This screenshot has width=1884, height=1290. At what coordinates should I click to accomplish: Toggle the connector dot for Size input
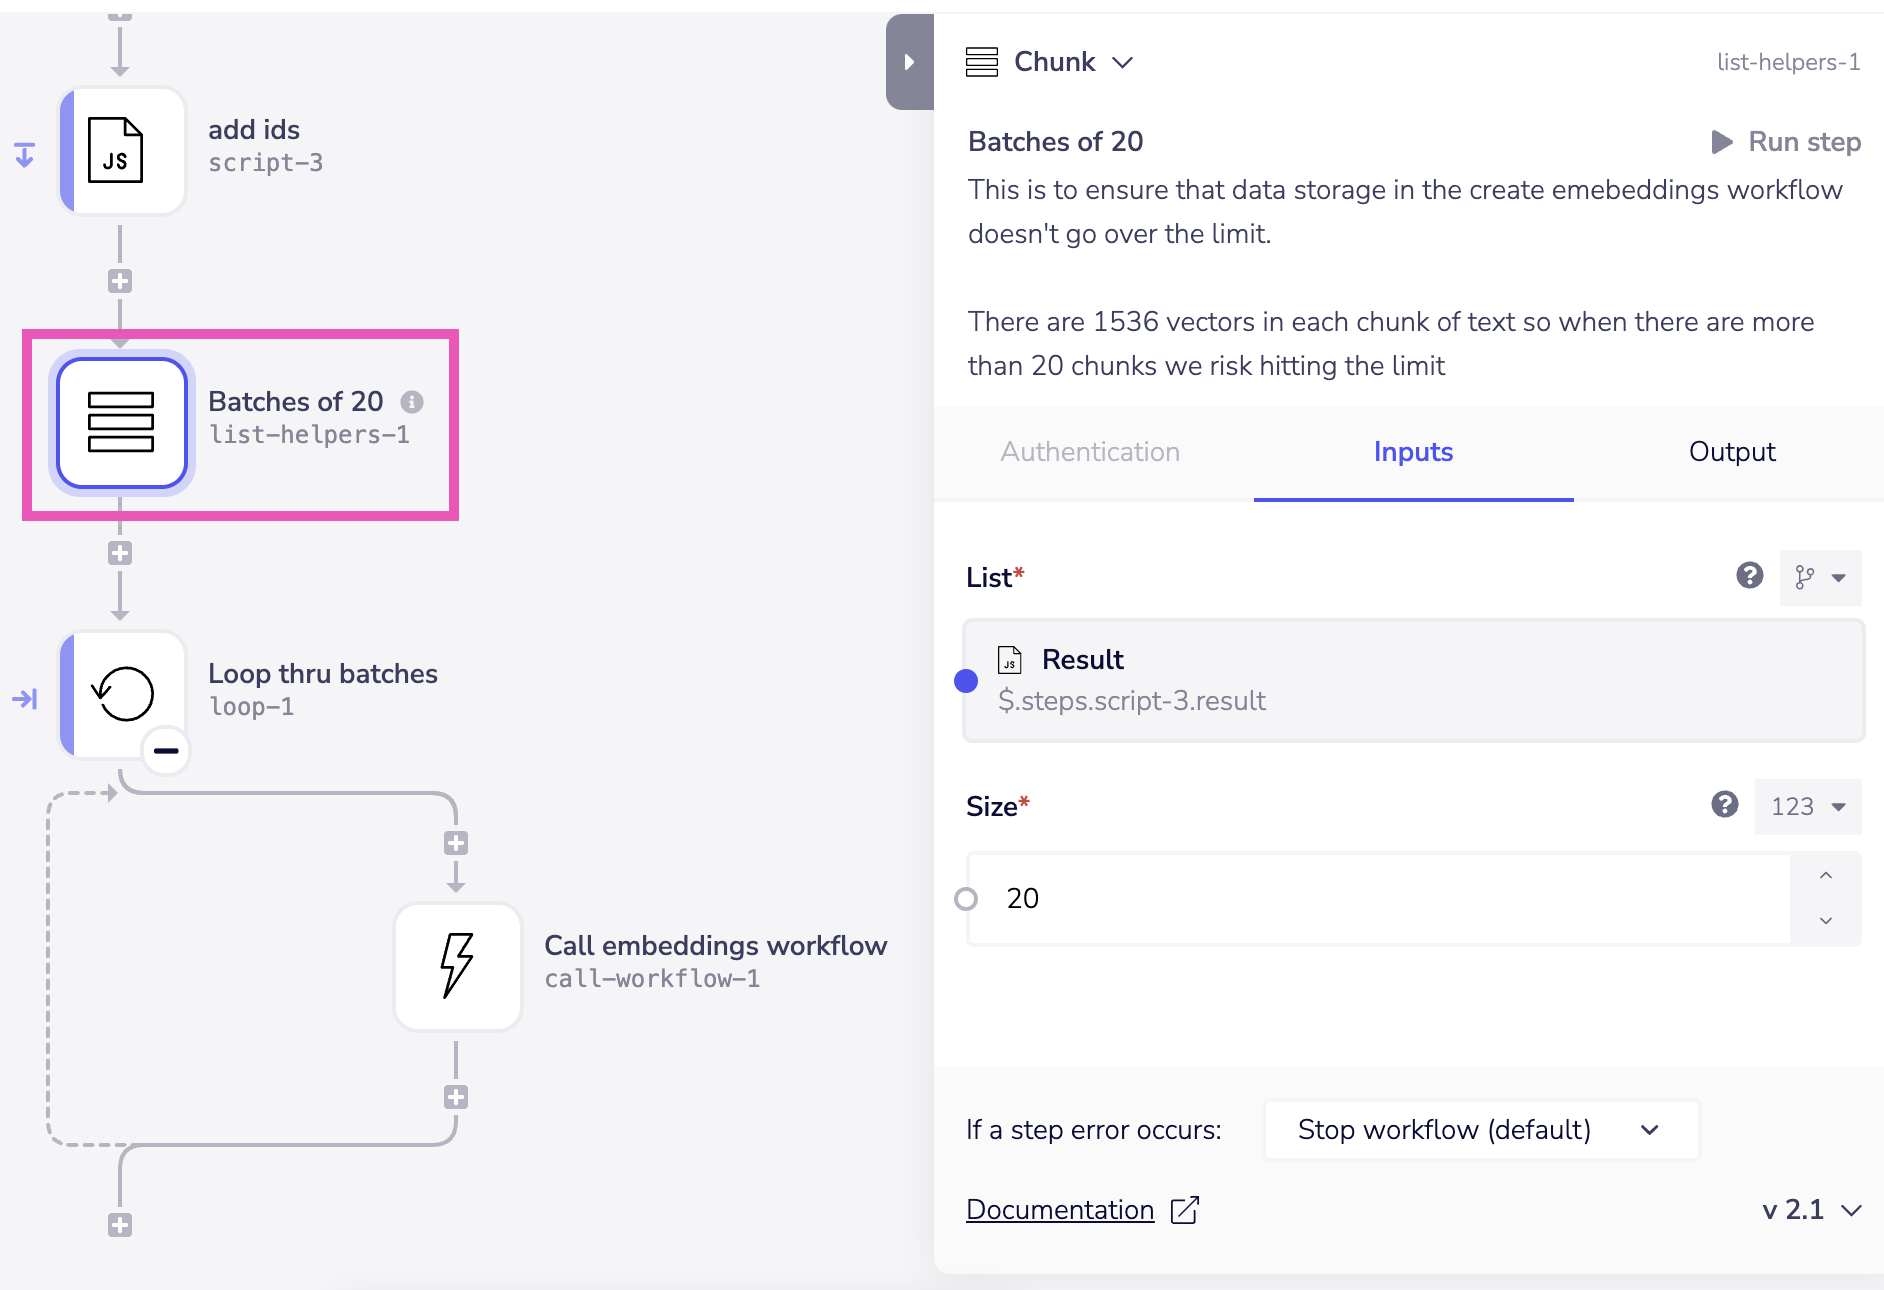(x=966, y=899)
